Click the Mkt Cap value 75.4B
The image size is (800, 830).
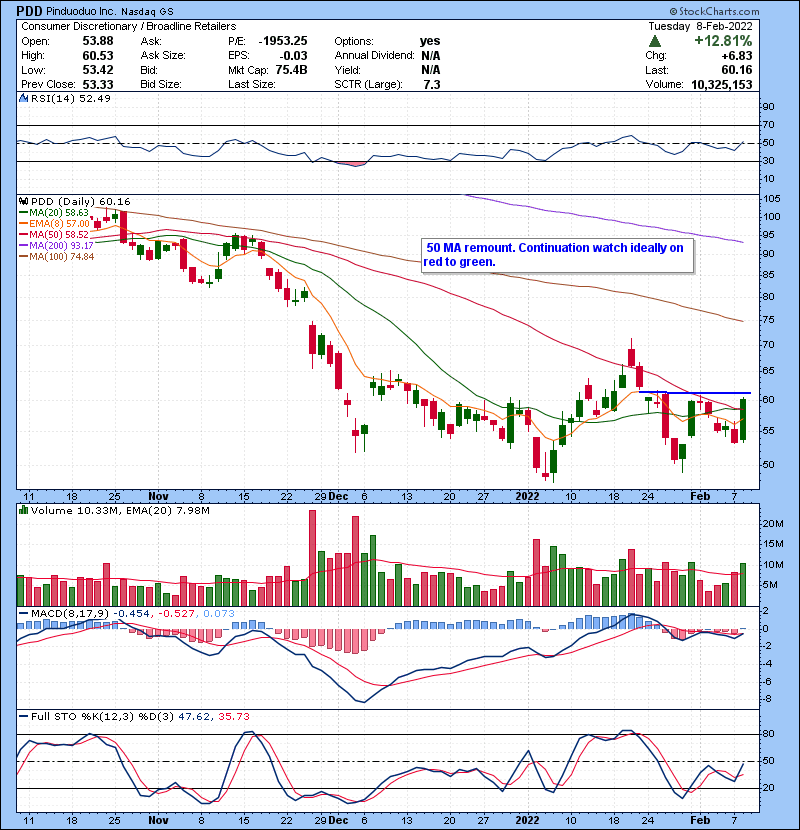[x=291, y=70]
